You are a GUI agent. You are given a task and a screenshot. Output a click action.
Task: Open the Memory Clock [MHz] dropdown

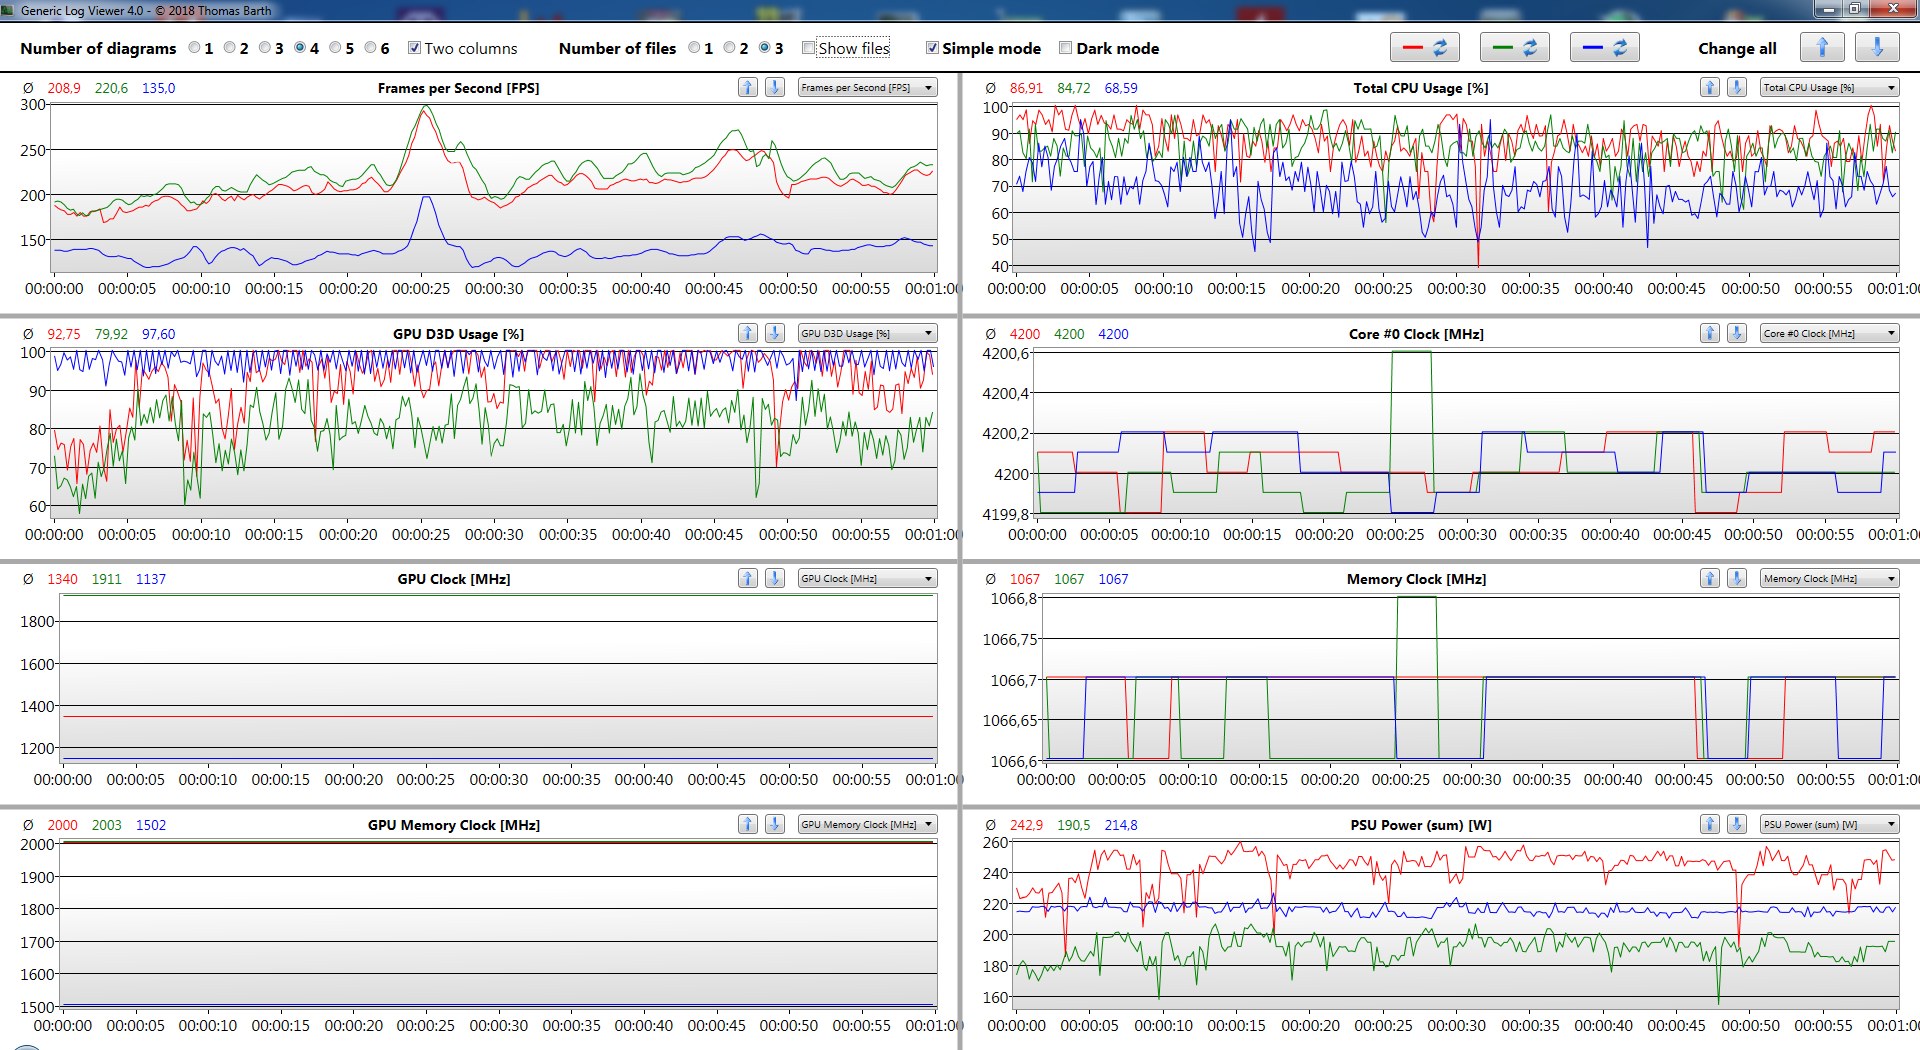click(1830, 578)
